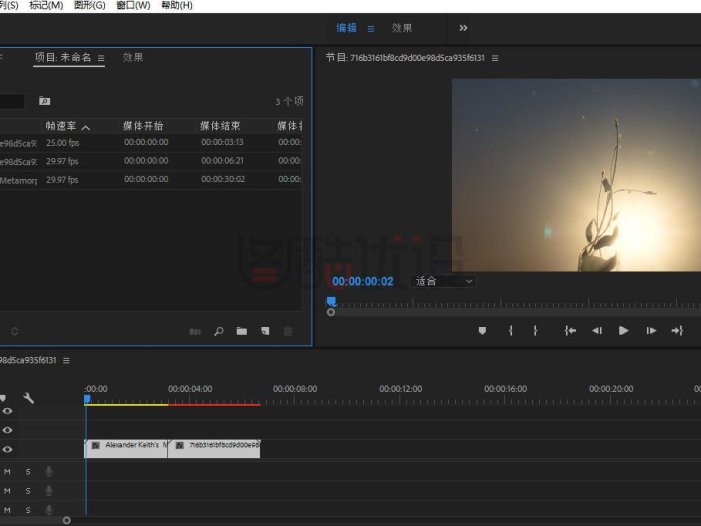Open timeline display settings wrench

[x=29, y=397]
